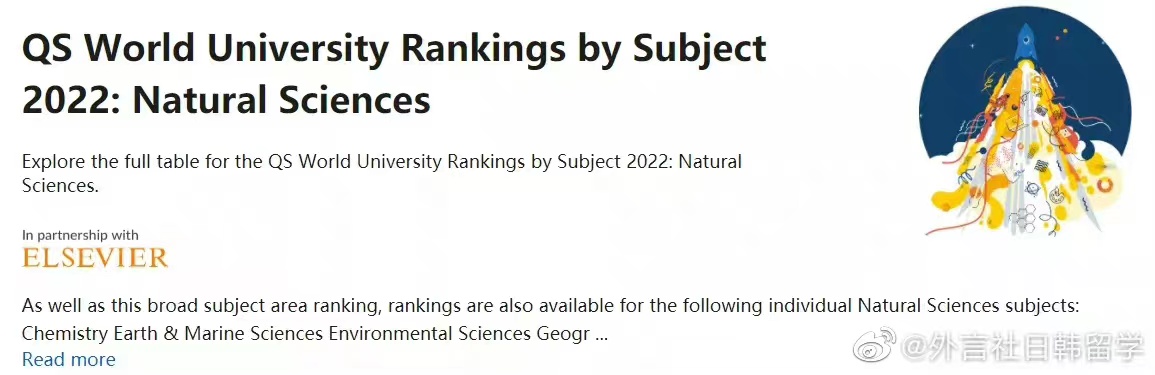Select the Environmental Sciences subject text
The image size is (1155, 375).
coord(428,334)
